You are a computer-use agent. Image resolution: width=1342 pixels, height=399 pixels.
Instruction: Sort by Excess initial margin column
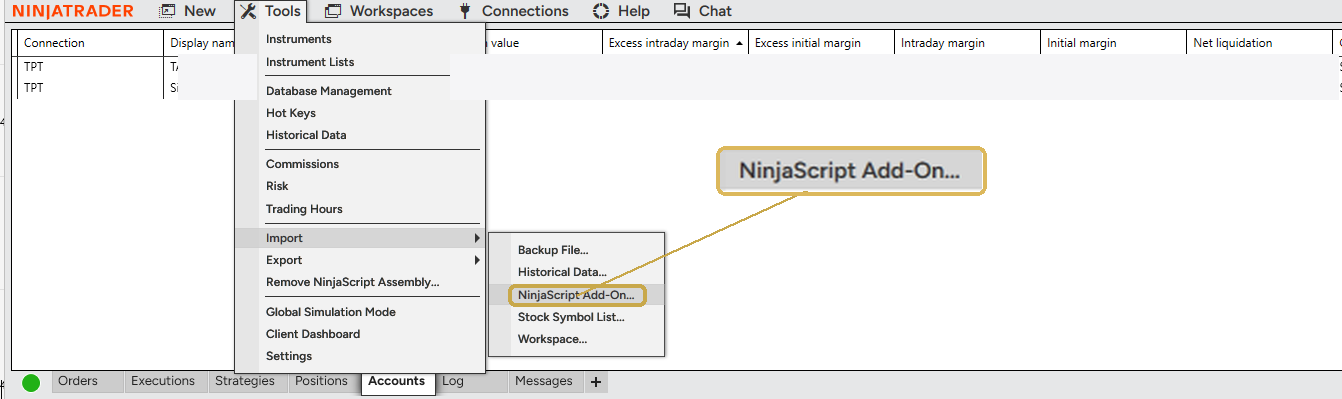pyautogui.click(x=821, y=43)
